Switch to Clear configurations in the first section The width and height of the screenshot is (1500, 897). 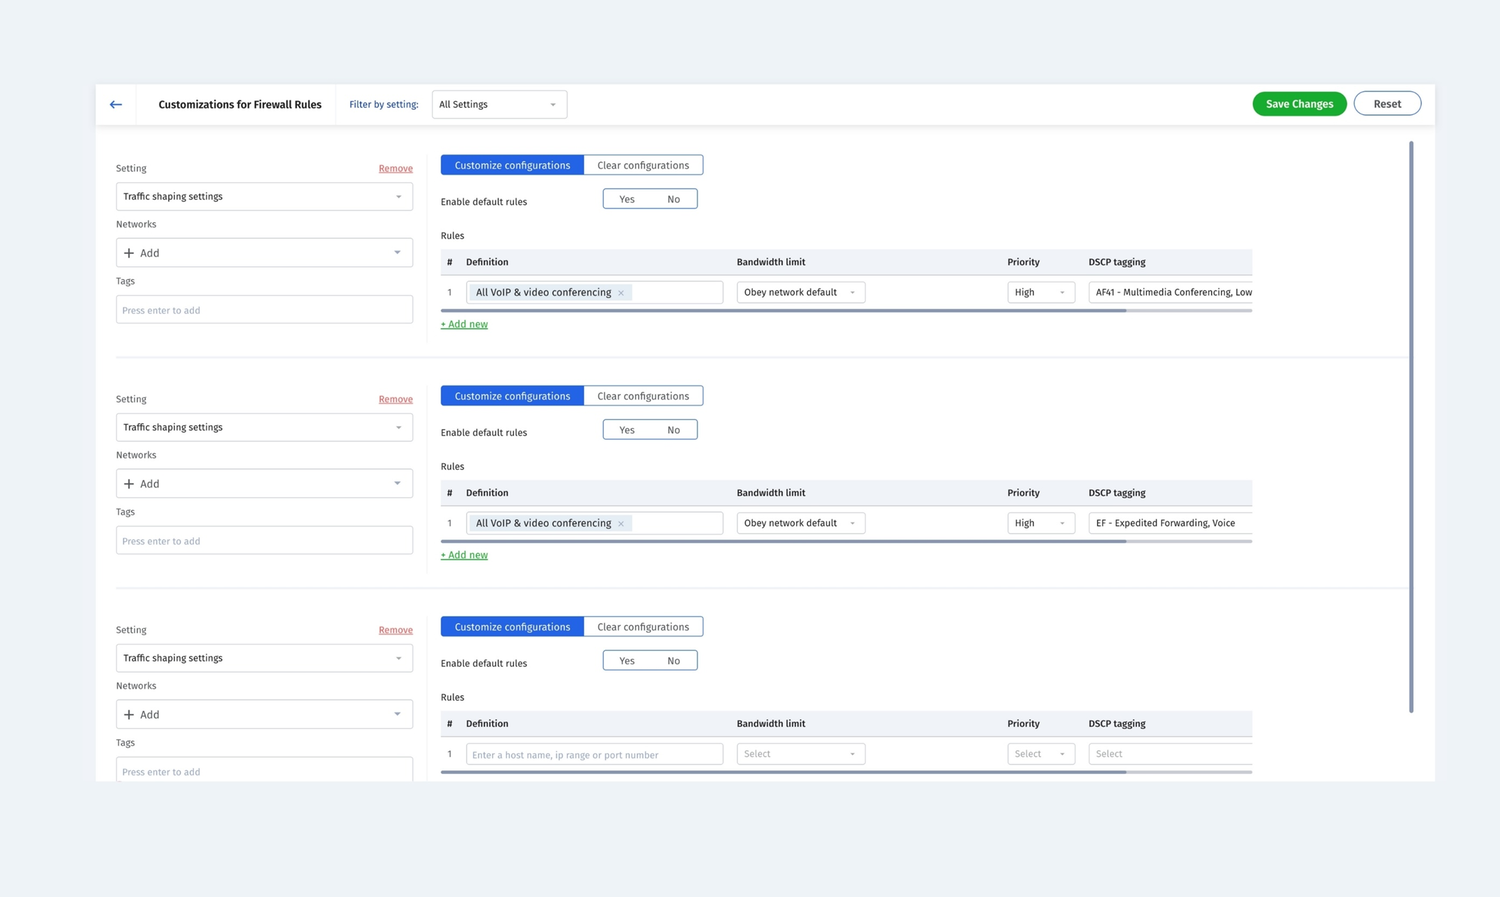(x=643, y=165)
